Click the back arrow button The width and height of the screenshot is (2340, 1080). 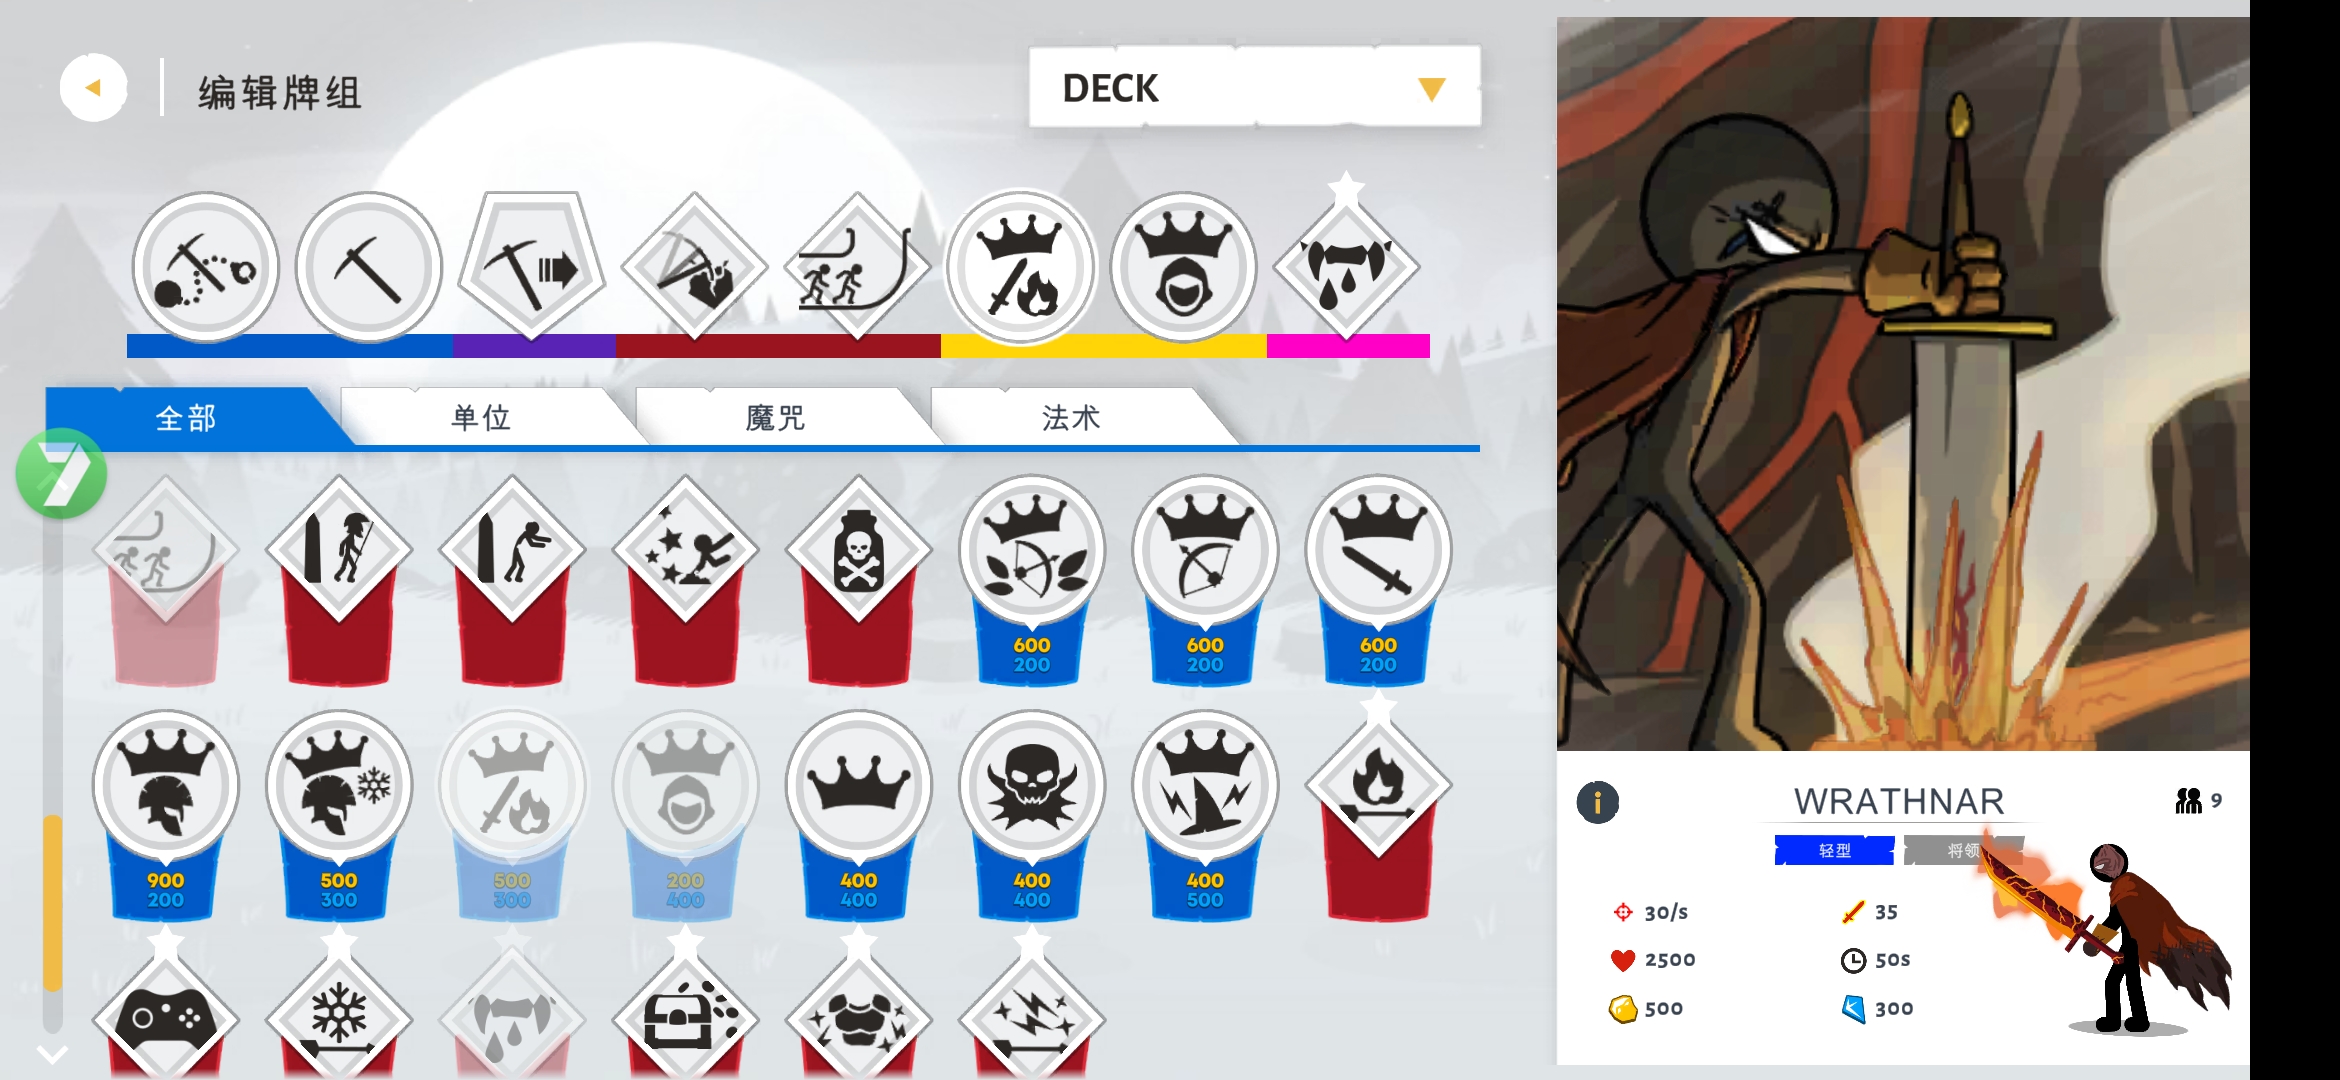tap(93, 88)
